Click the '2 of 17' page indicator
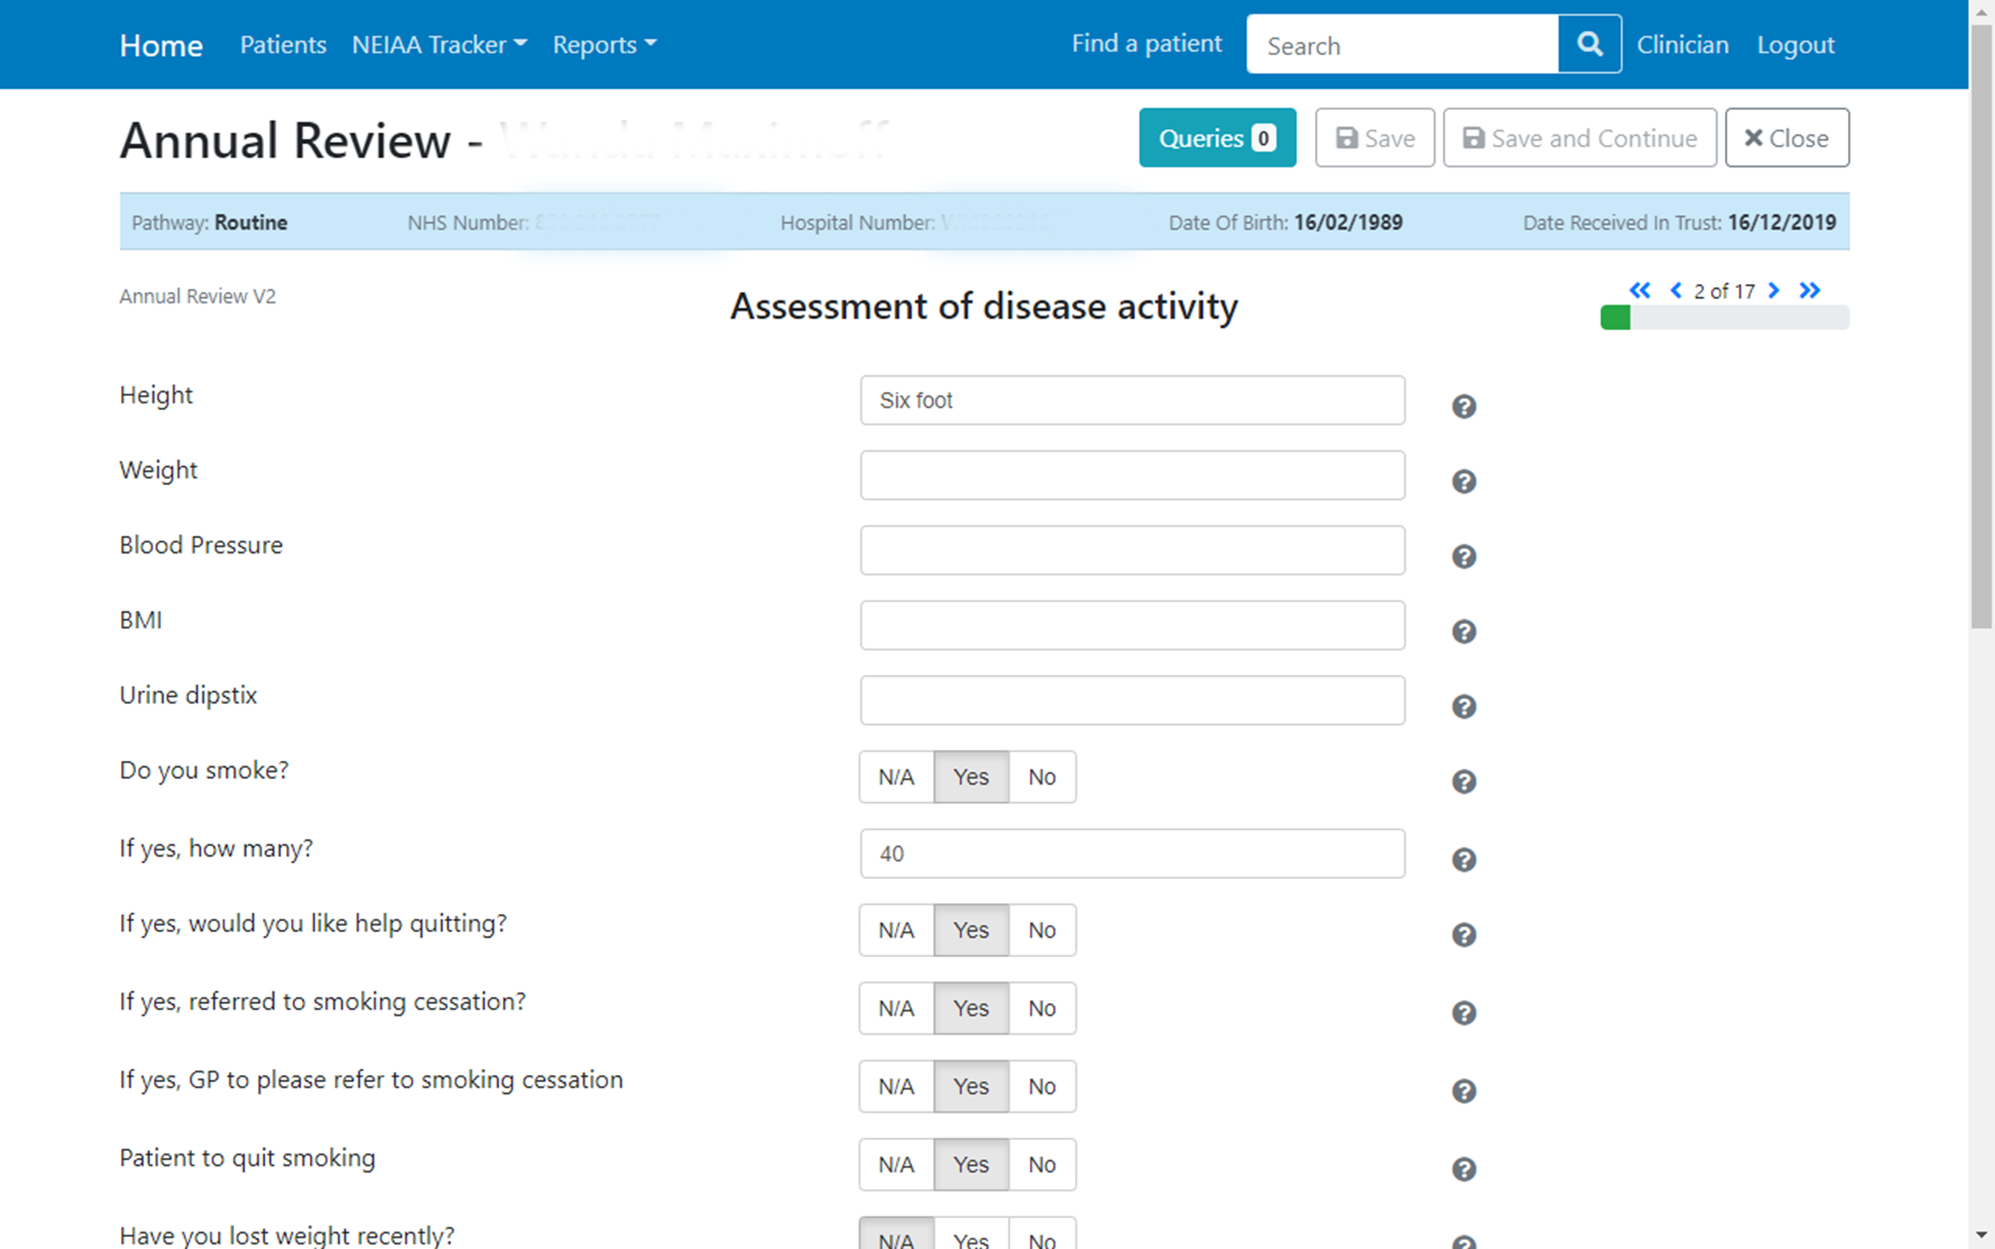The image size is (1995, 1249). click(1724, 291)
